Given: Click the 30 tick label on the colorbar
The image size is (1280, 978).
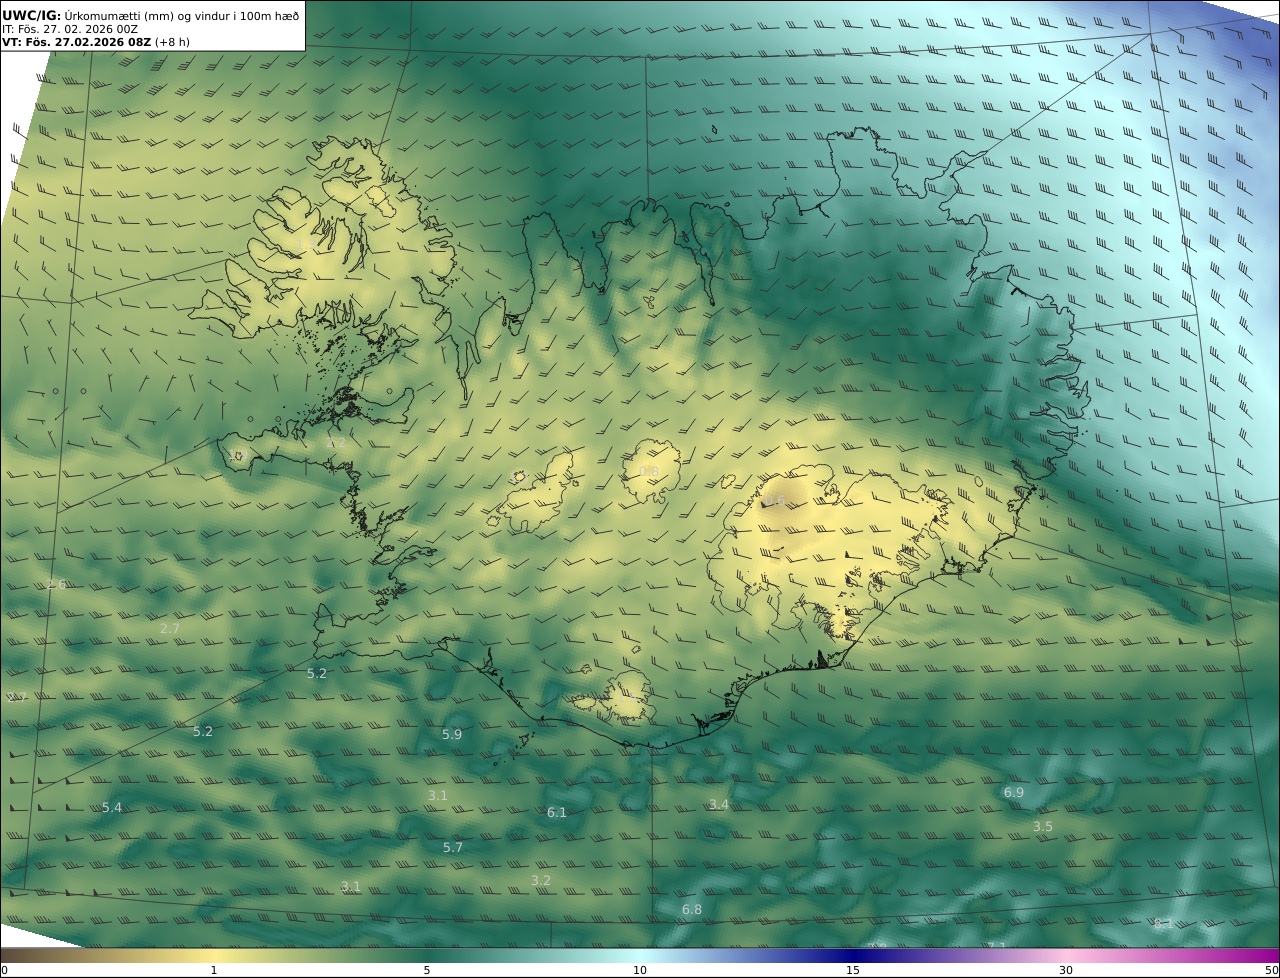Looking at the screenshot, I should [1066, 970].
